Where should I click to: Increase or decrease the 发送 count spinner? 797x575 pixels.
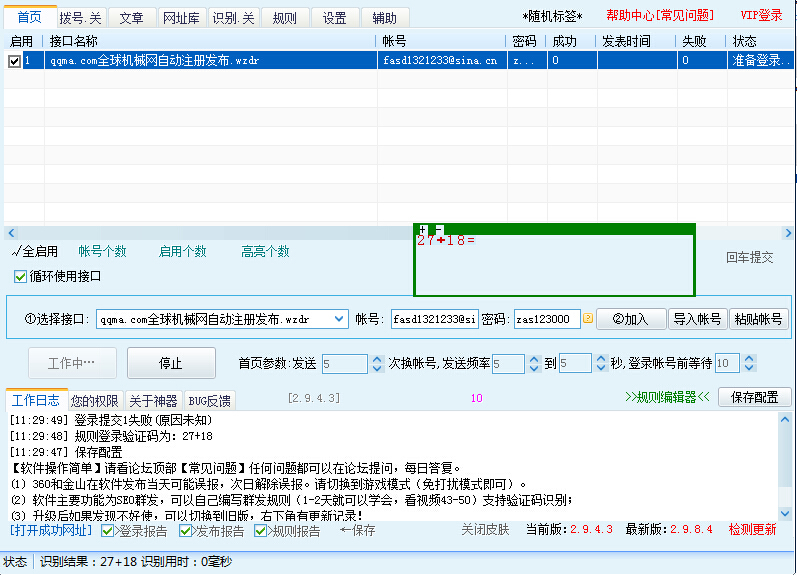point(377,363)
